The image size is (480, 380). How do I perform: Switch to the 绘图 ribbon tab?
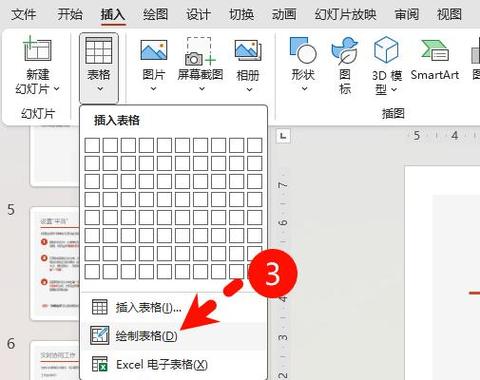(x=155, y=15)
